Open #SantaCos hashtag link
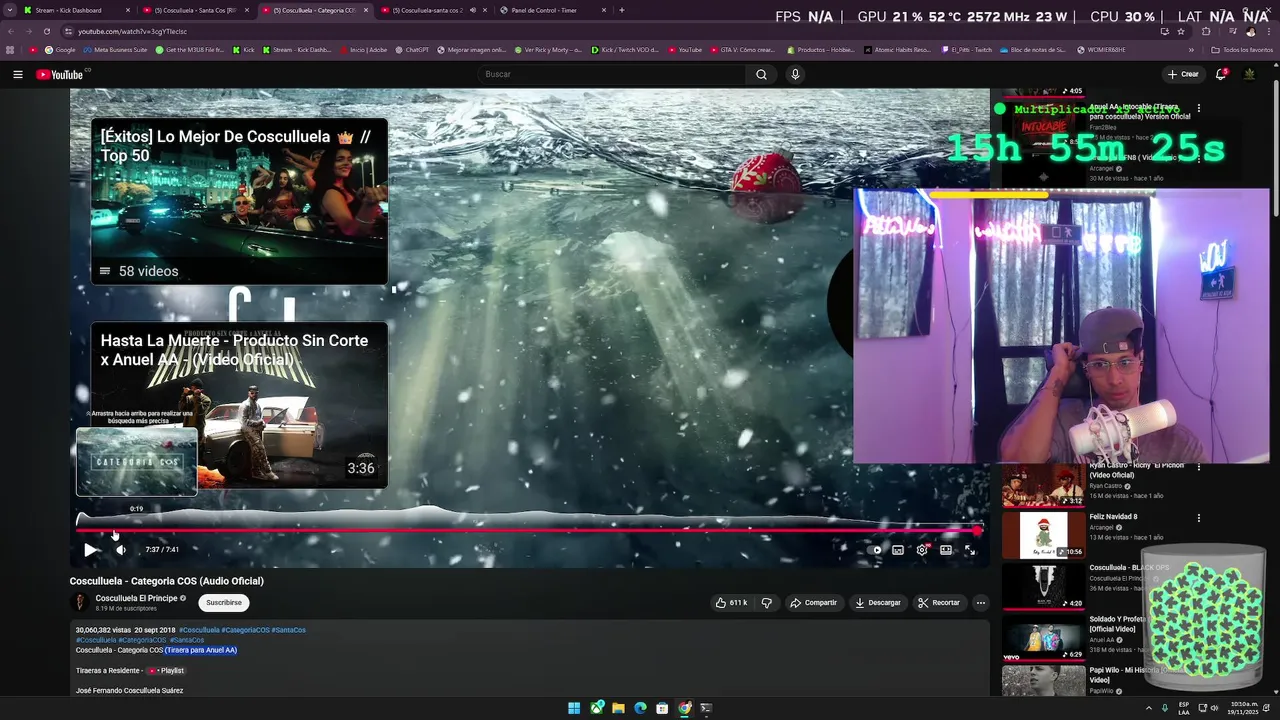 tap(289, 630)
